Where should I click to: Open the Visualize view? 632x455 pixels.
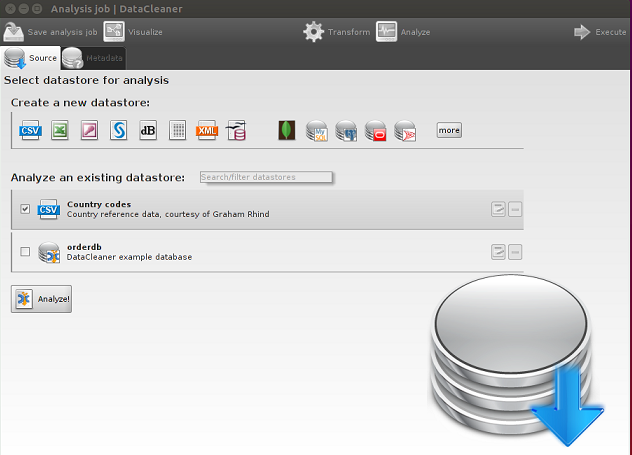coord(133,32)
